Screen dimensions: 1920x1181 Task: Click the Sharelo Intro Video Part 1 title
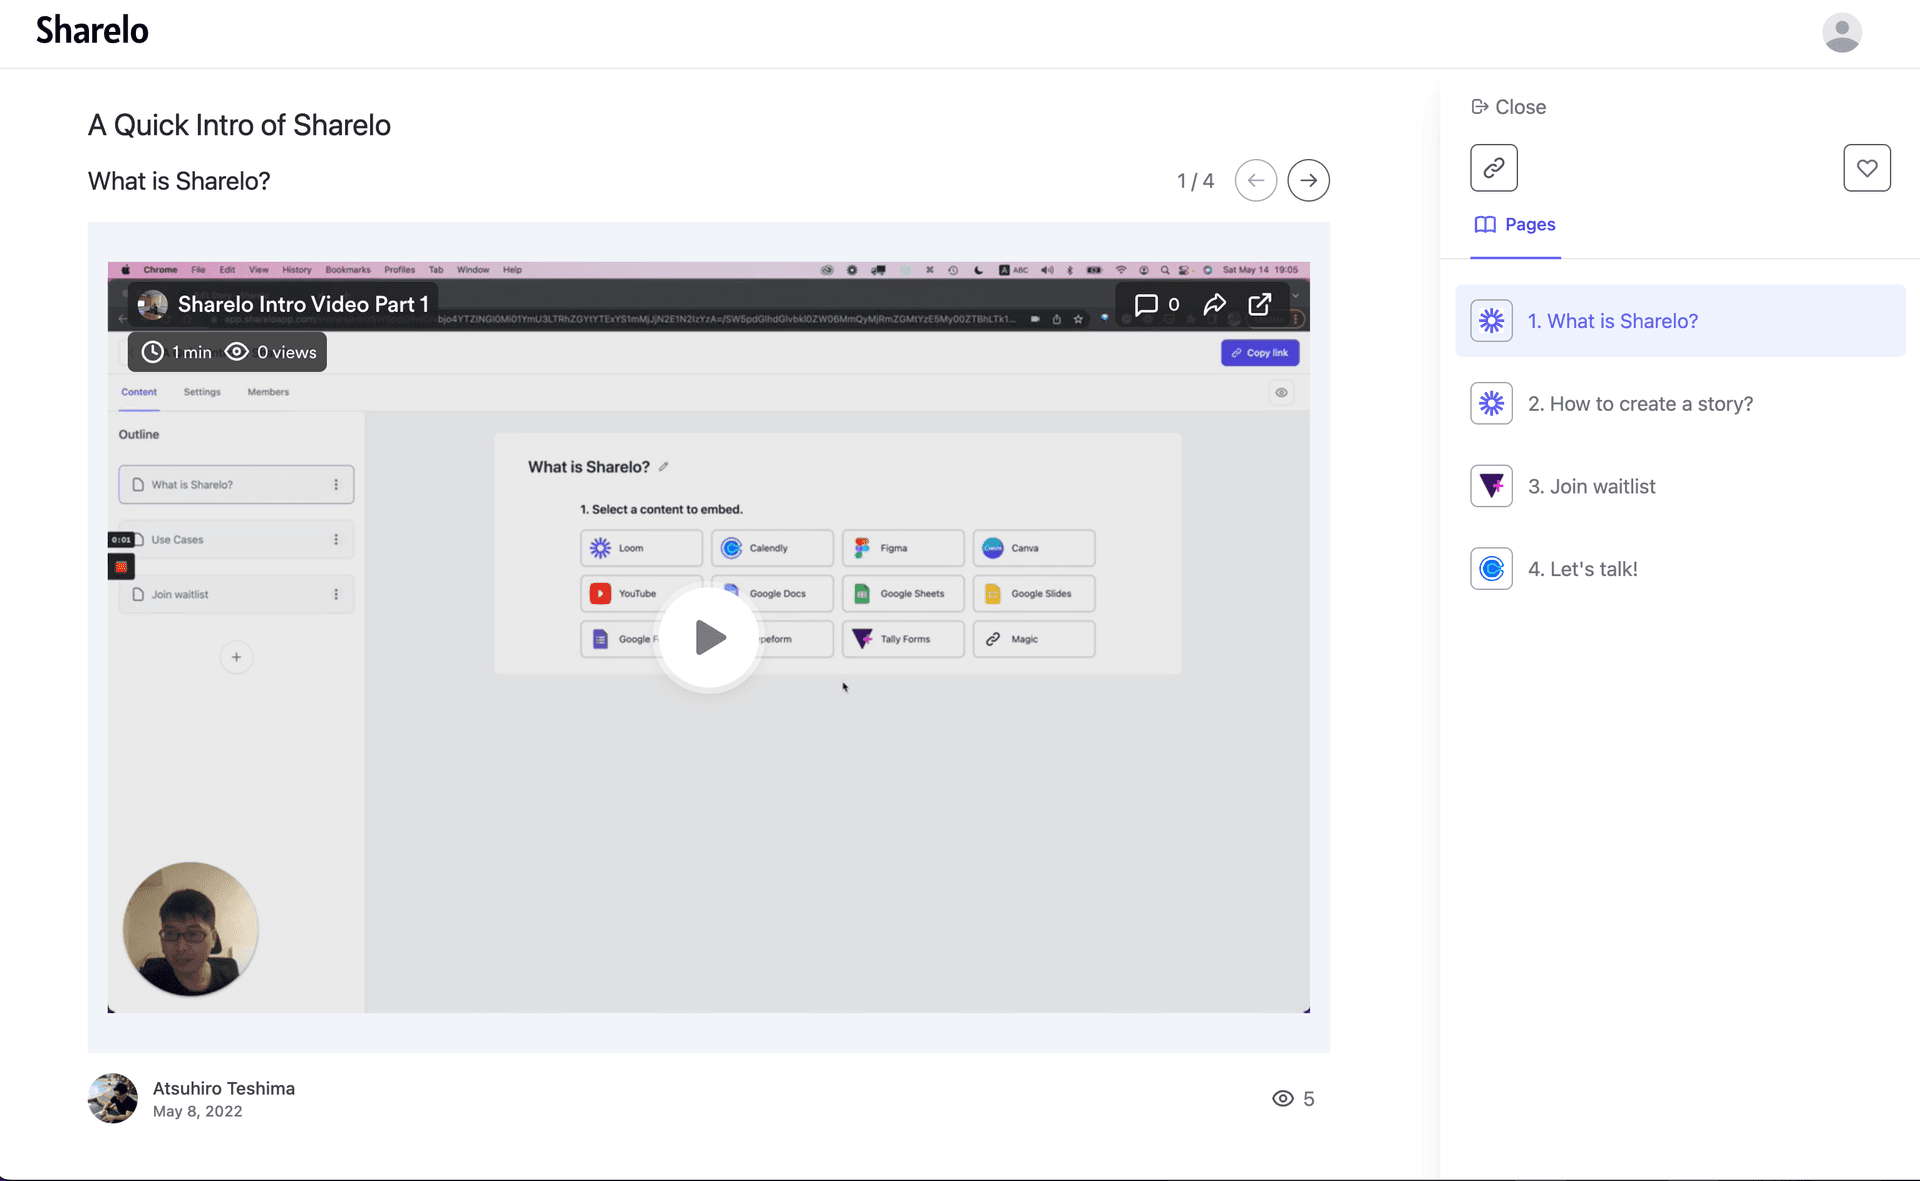click(x=303, y=304)
